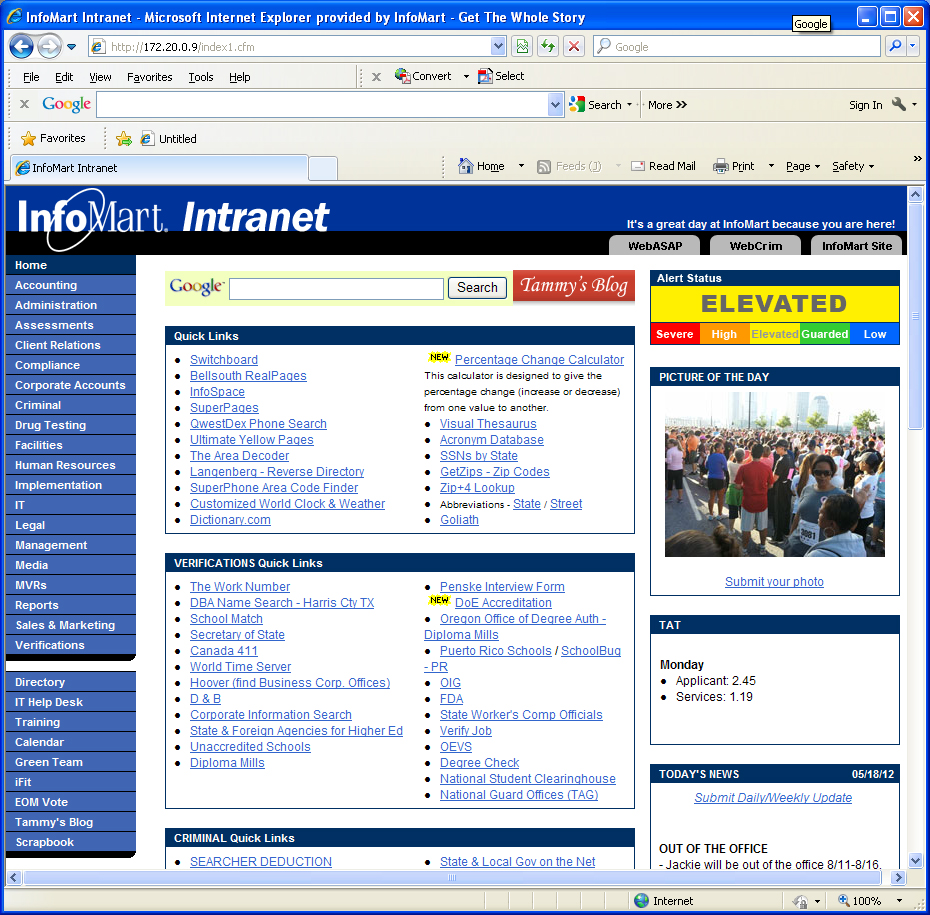This screenshot has width=930, height=915.
Task: Open the Switchboard link
Action: [x=224, y=360]
